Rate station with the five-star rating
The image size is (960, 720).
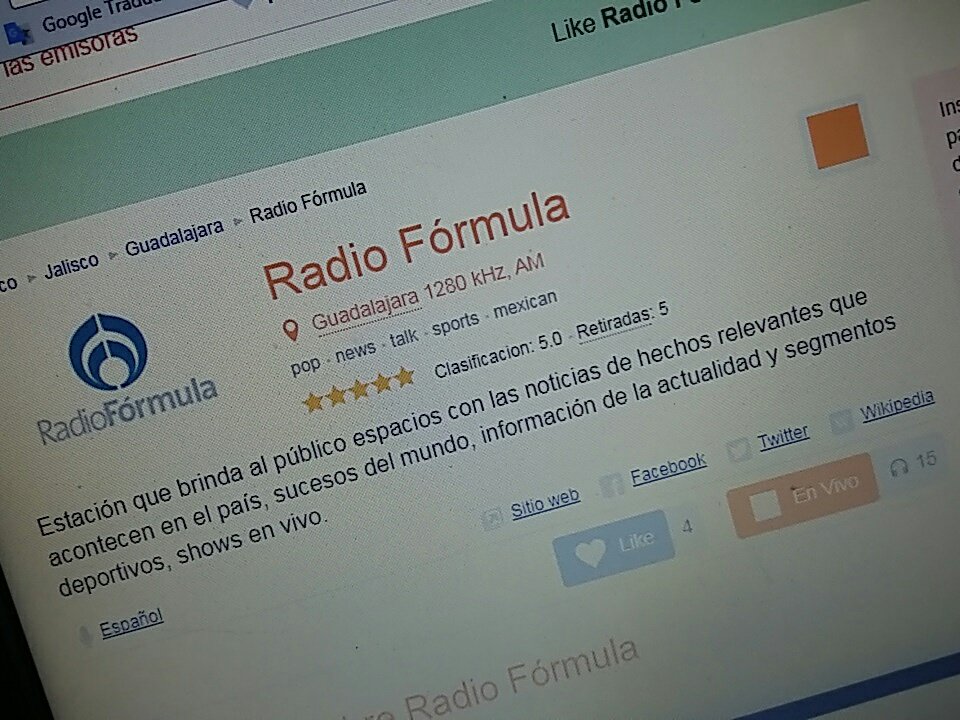click(359, 389)
